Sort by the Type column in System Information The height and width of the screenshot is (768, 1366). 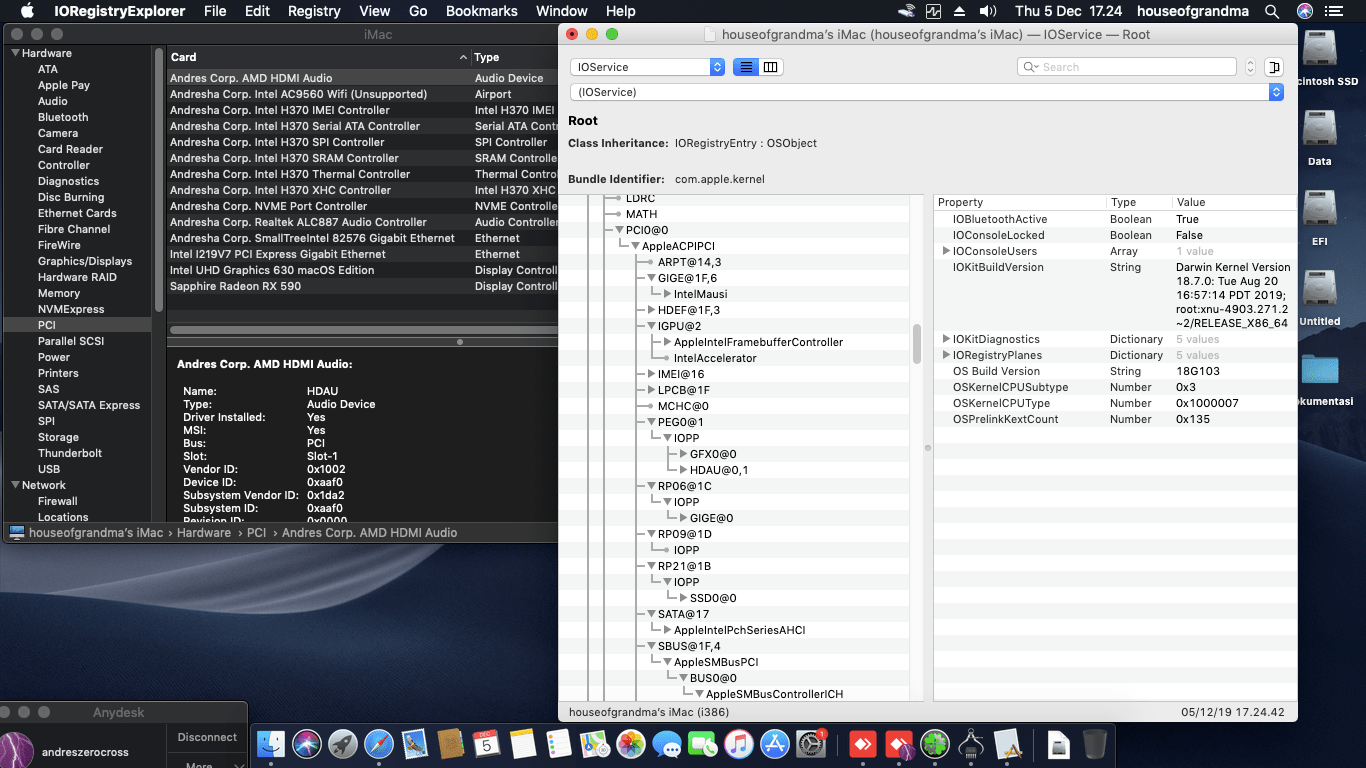pos(514,57)
